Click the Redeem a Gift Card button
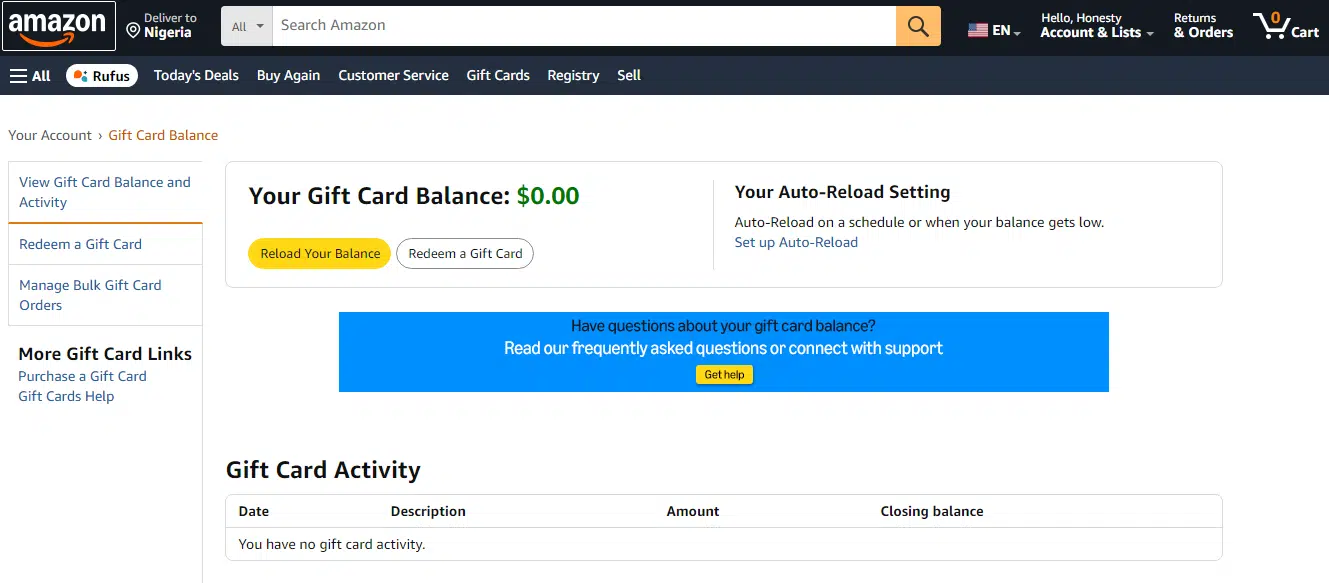Image resolution: width=1329 pixels, height=583 pixels. [x=465, y=254]
